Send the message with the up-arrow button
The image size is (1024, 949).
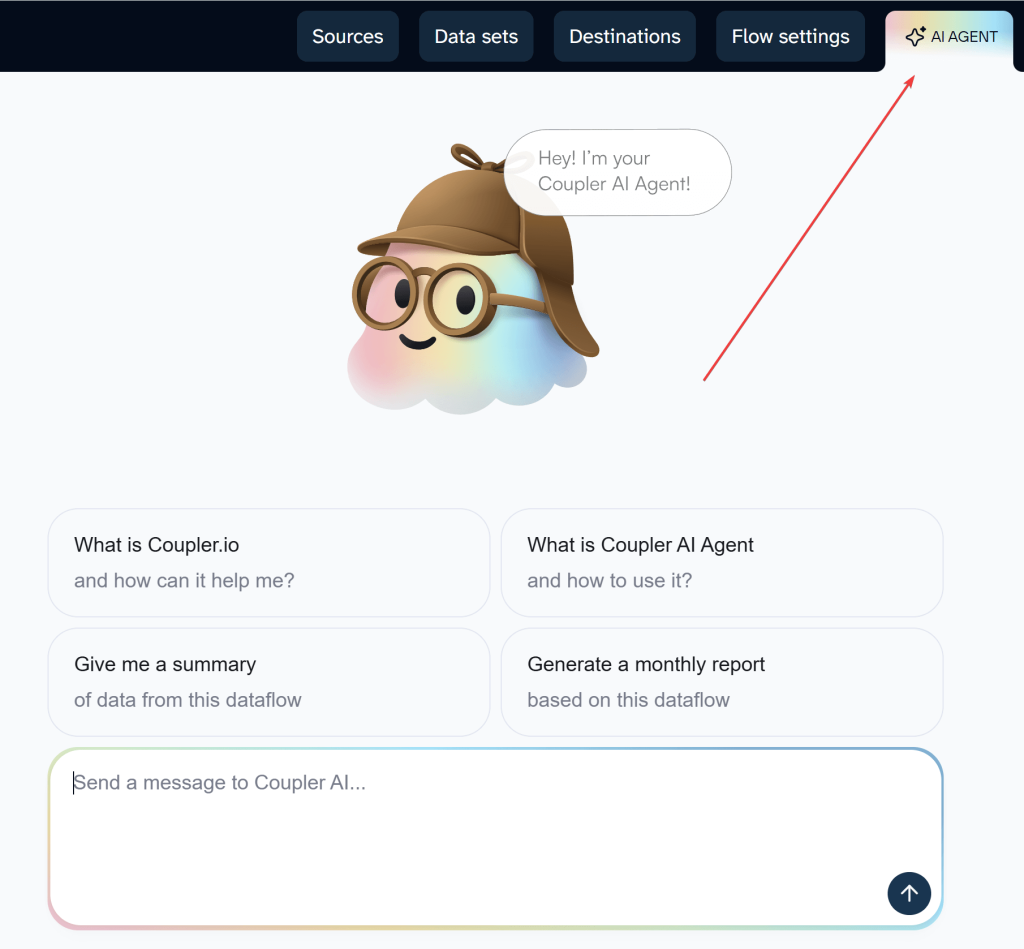(909, 893)
